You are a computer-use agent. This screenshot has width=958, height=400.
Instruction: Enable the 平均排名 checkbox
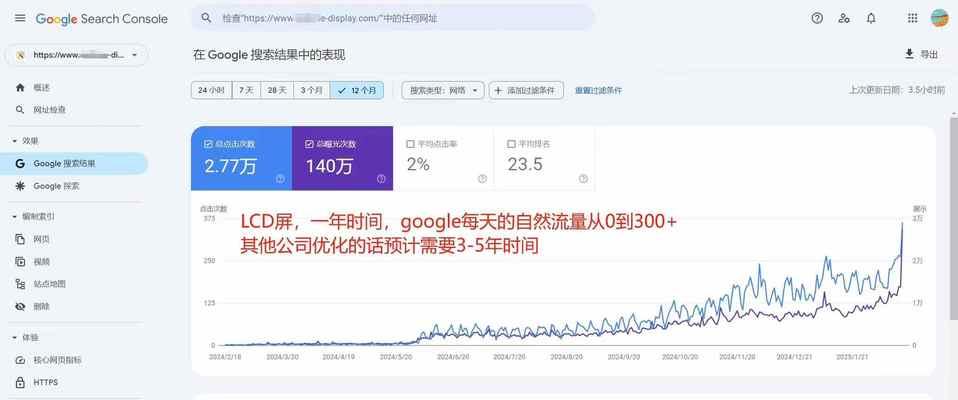[511, 144]
